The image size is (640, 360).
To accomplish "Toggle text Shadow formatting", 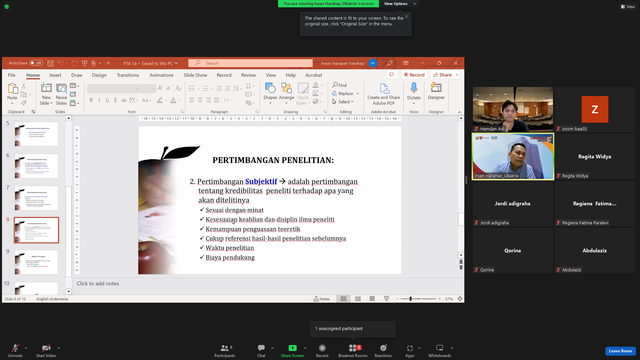I will pos(116,100).
